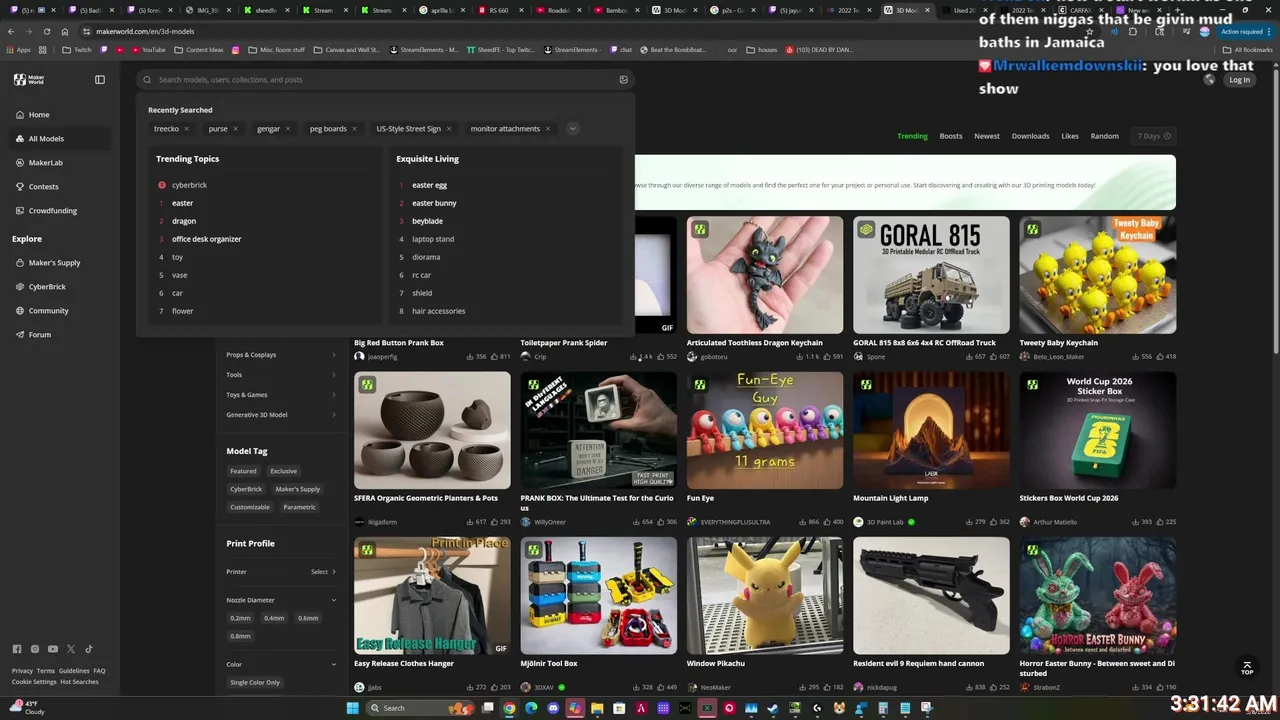
Task: Remove 'gengar' from recent searches
Action: point(287,128)
